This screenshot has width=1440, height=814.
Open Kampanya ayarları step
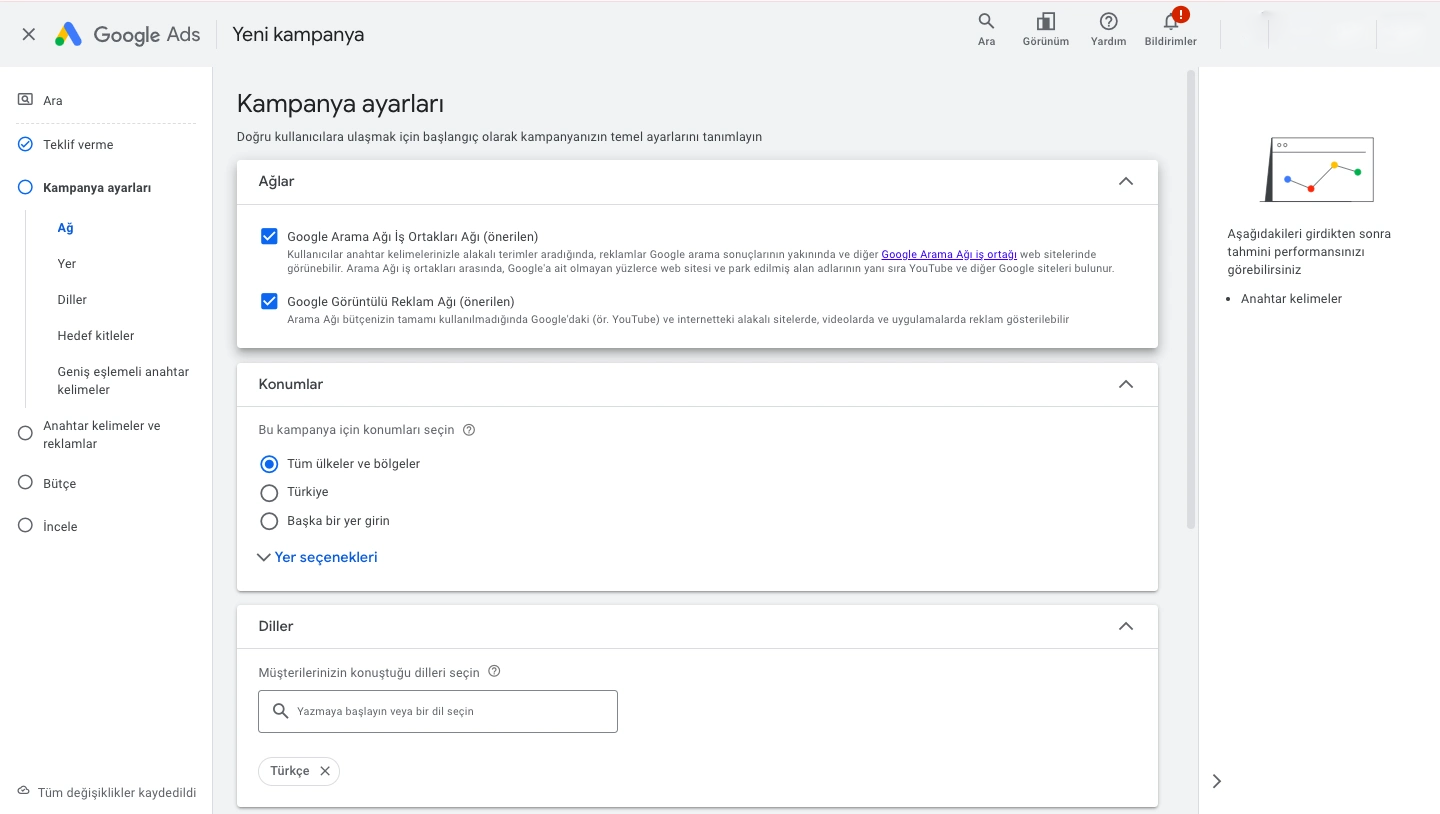(x=97, y=187)
